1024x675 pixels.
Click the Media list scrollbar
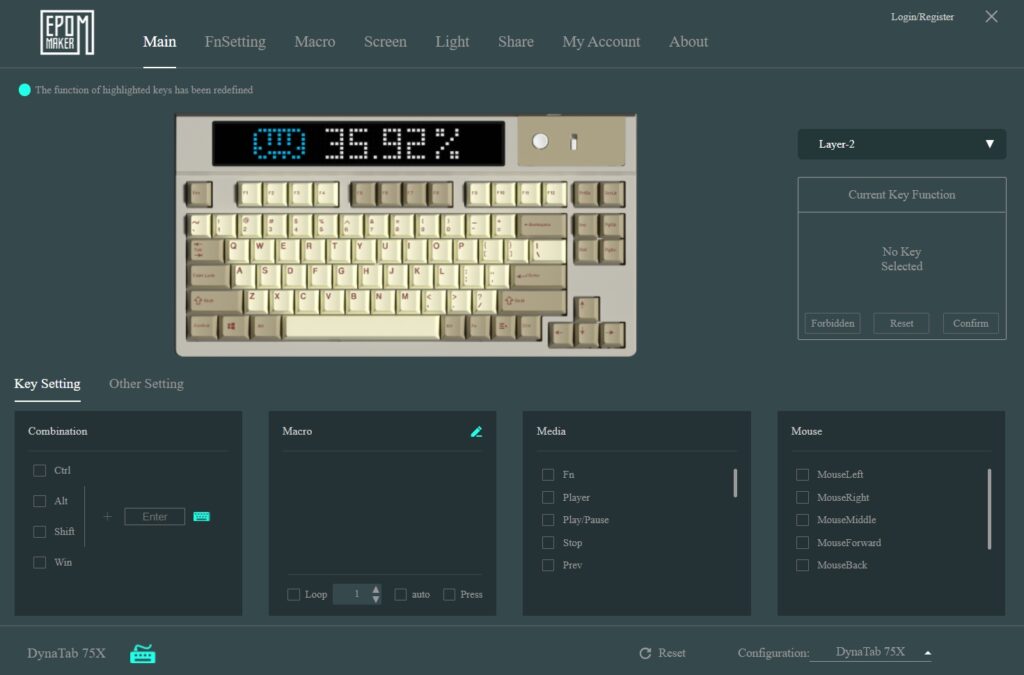[x=735, y=483]
